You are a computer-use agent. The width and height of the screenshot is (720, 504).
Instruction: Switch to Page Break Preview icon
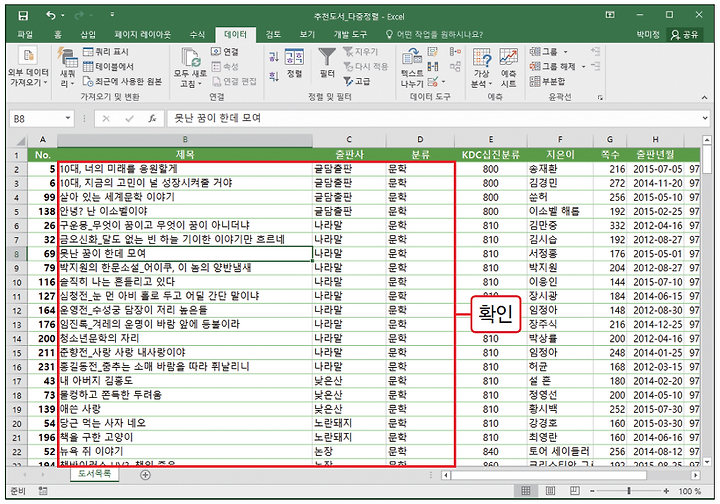click(574, 491)
